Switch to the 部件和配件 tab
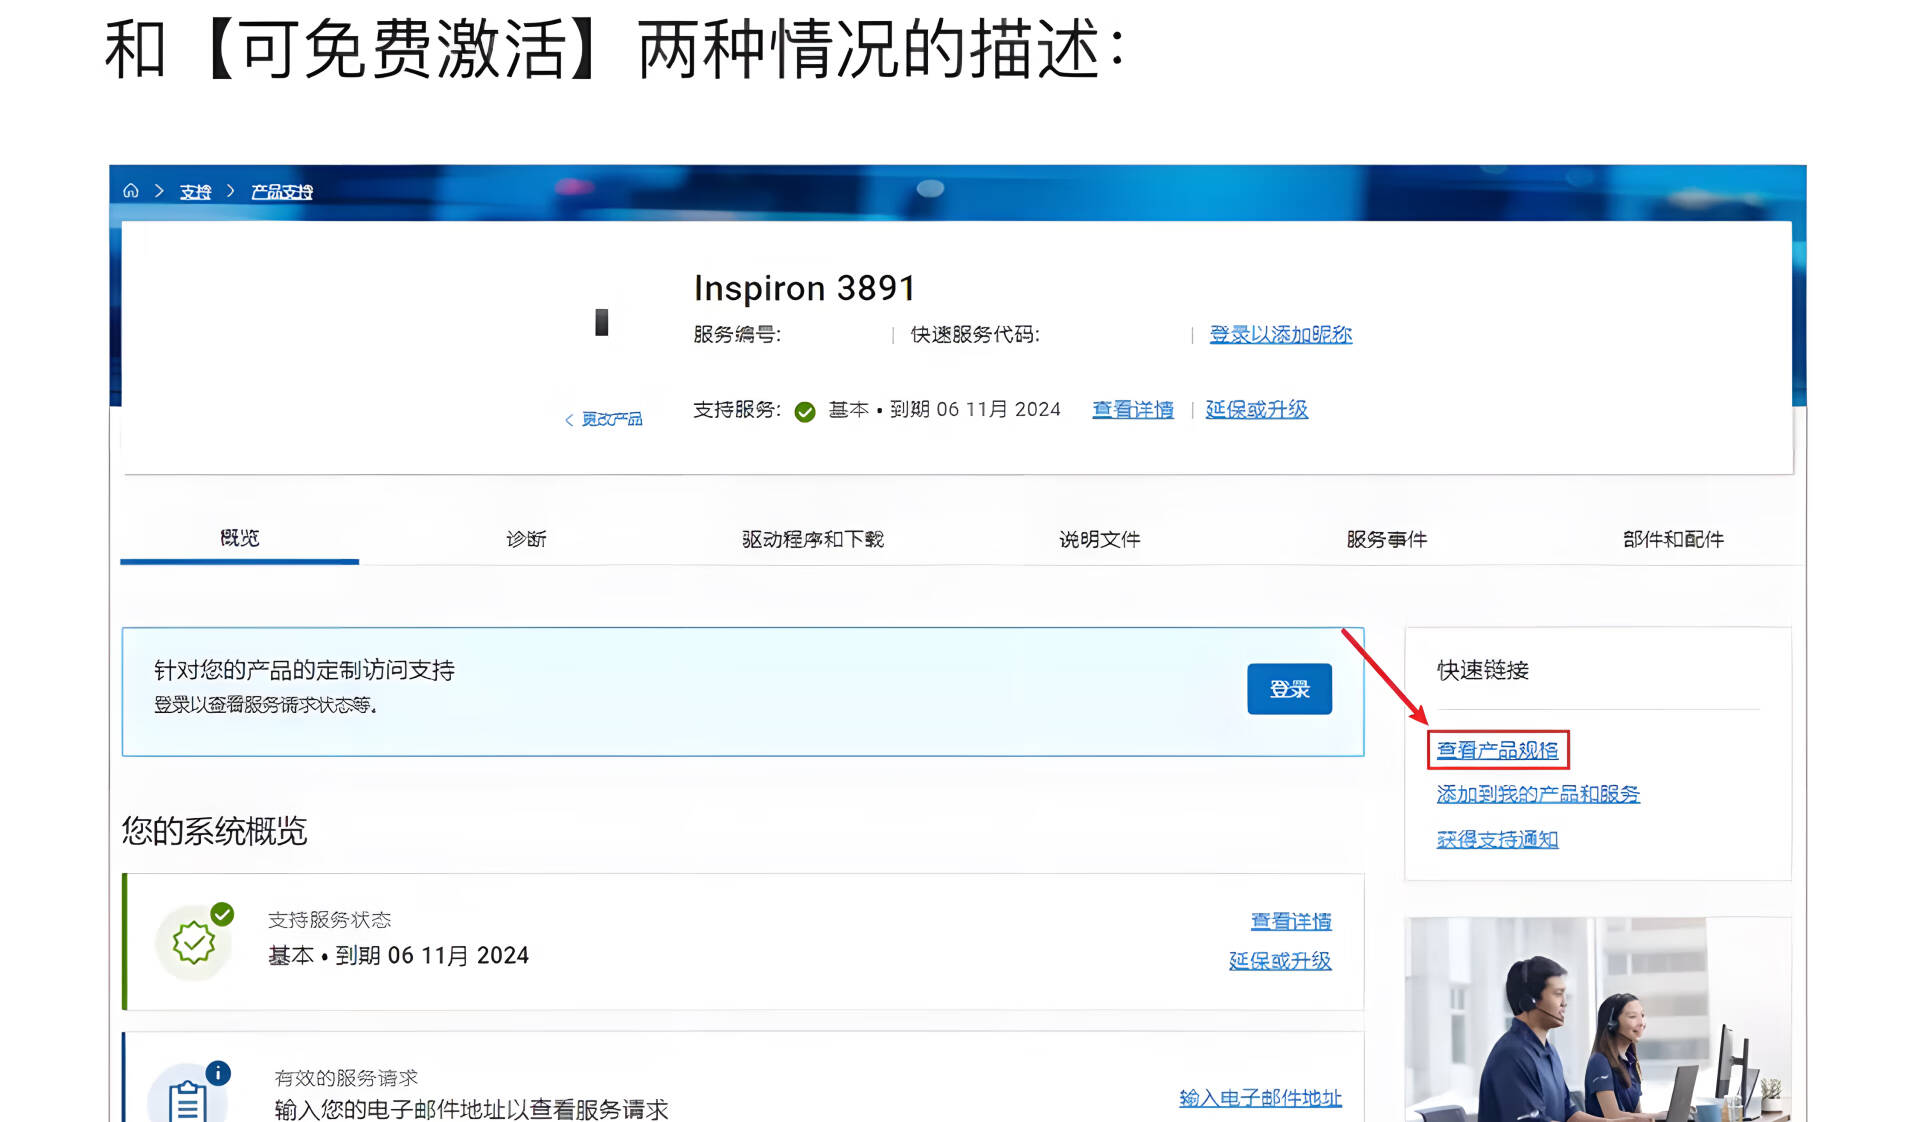The width and height of the screenshot is (1920, 1122). click(1673, 539)
